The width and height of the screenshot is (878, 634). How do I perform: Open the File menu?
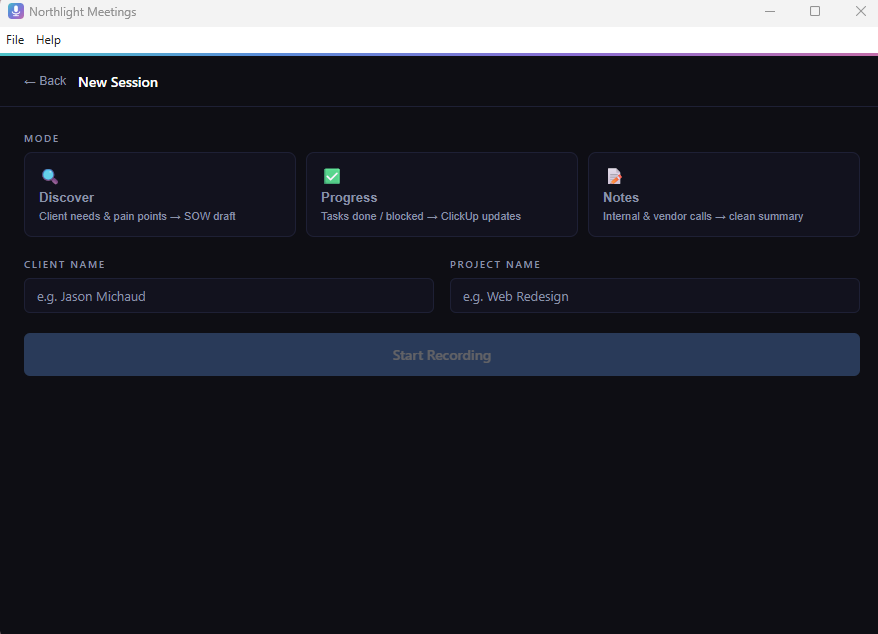(15, 40)
